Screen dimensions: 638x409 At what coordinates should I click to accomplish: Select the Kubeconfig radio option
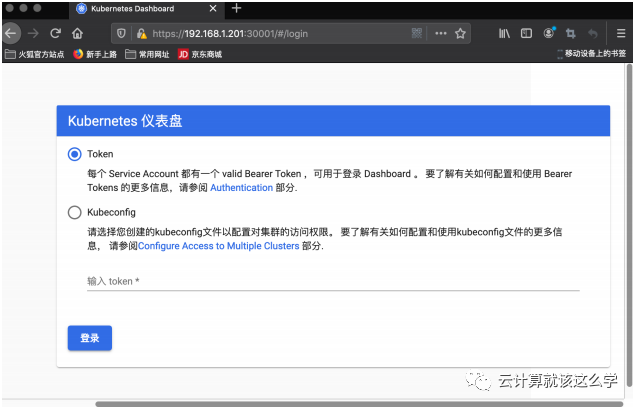point(74,212)
